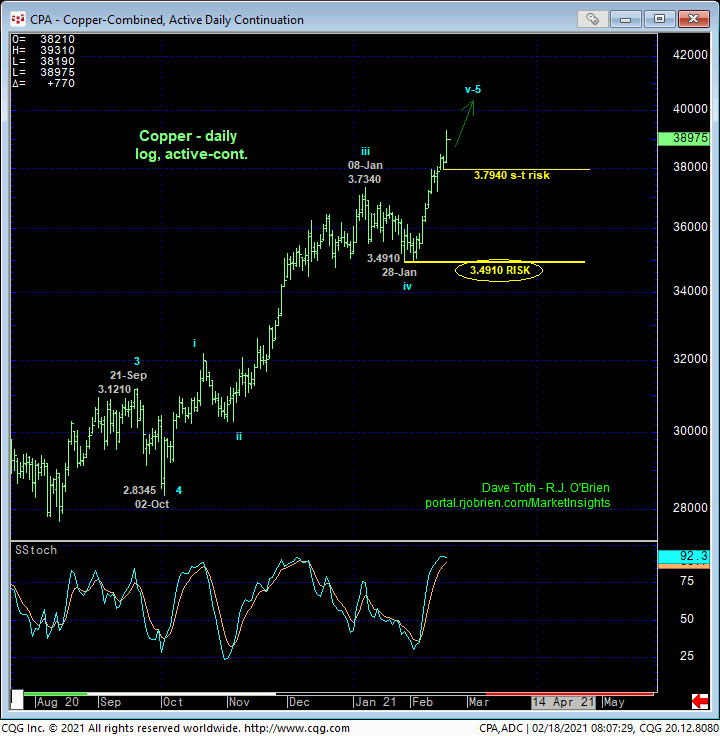720x736 pixels.
Task: Click the Aug 20 label on time axis
Action: (x=60, y=702)
